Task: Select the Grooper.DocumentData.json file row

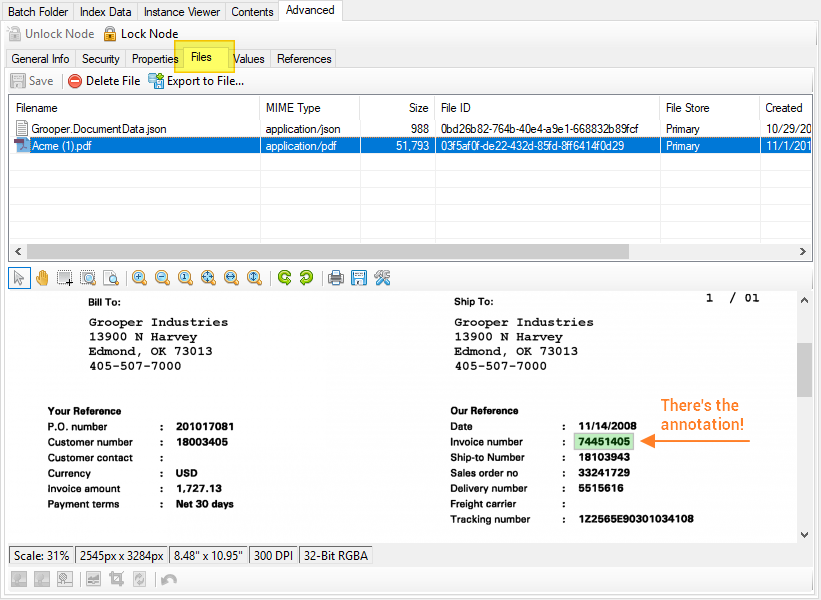Action: pos(99,129)
